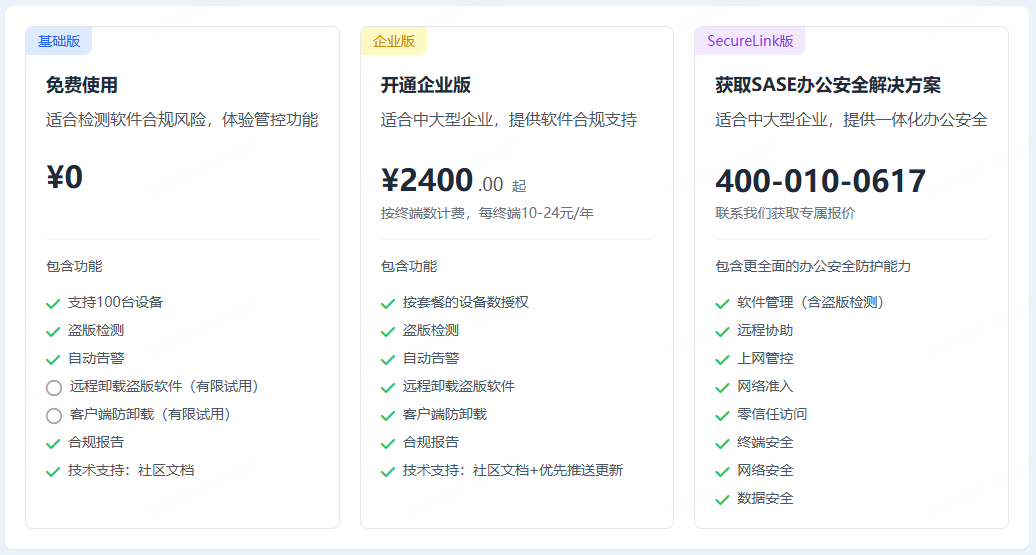1036x555 pixels.
Task: Click the circle icon beside 远程卸载盗版软件（有限试用）
Action: click(x=54, y=388)
